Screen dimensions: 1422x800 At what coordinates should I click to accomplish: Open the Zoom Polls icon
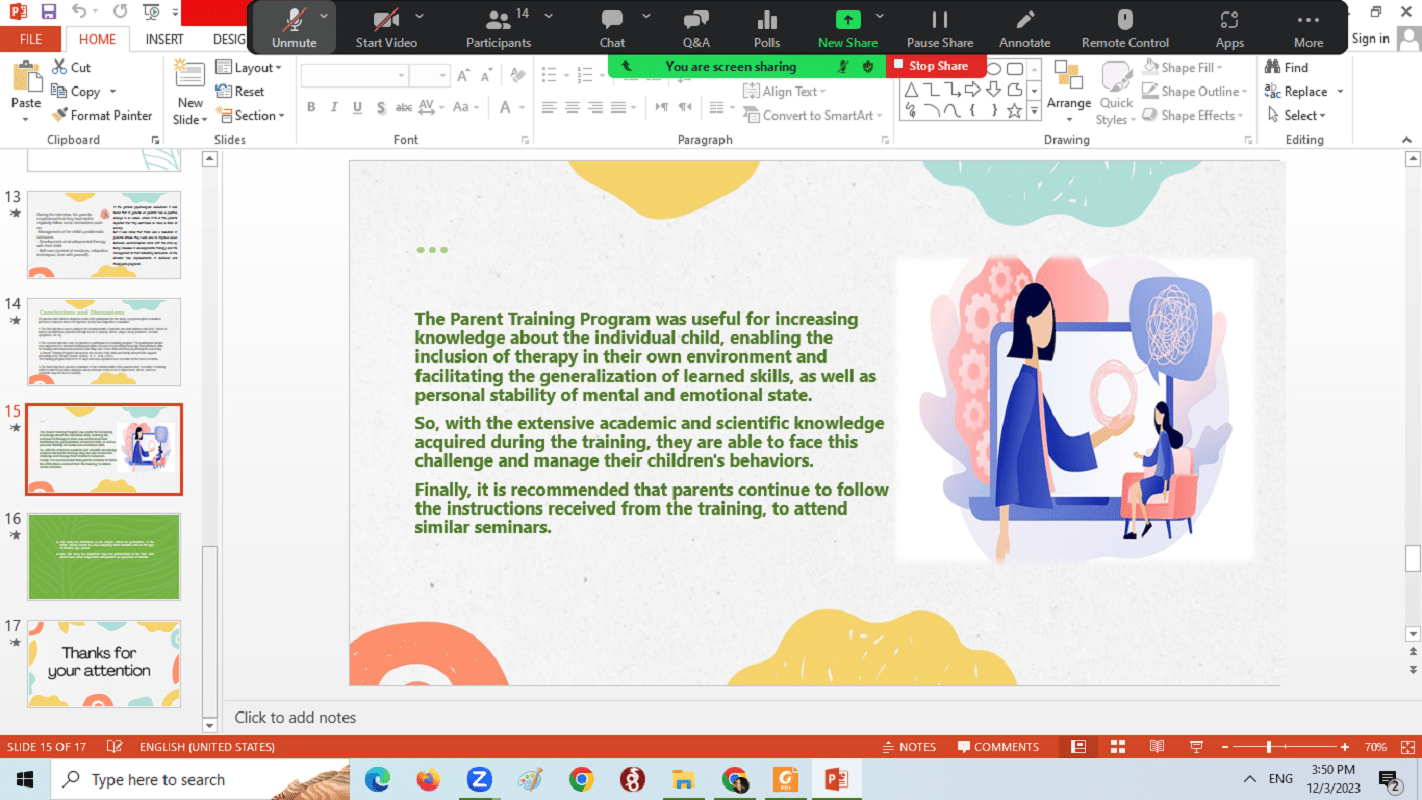[767, 28]
